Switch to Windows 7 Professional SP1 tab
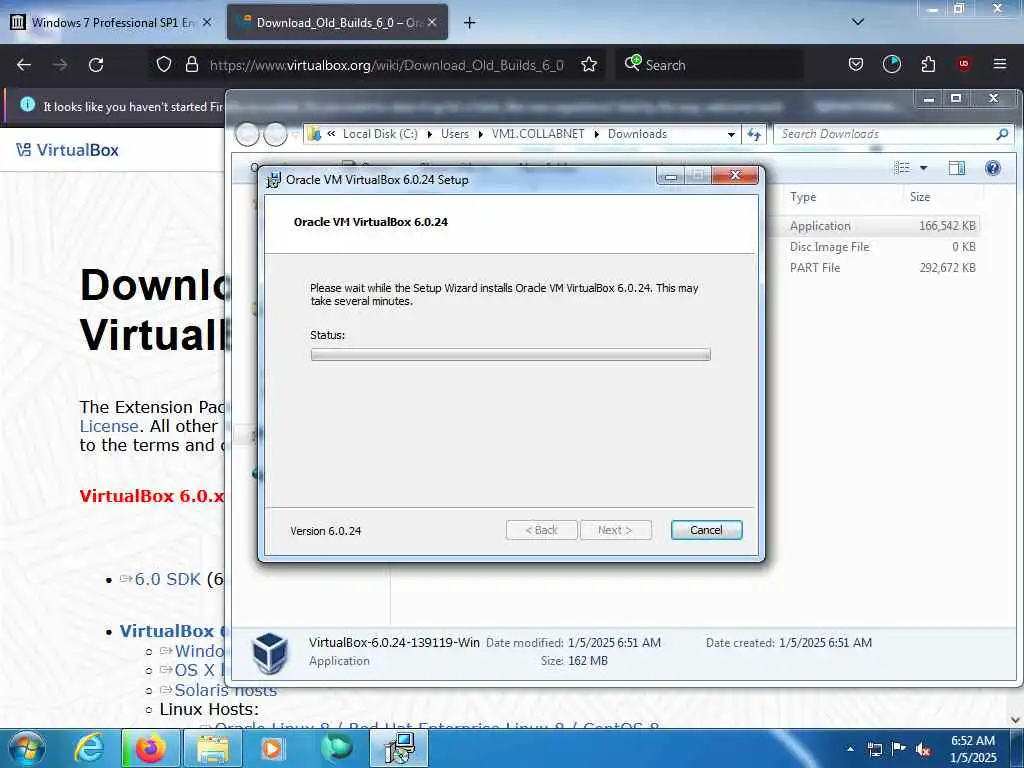The height and width of the screenshot is (768, 1024). tap(112, 23)
